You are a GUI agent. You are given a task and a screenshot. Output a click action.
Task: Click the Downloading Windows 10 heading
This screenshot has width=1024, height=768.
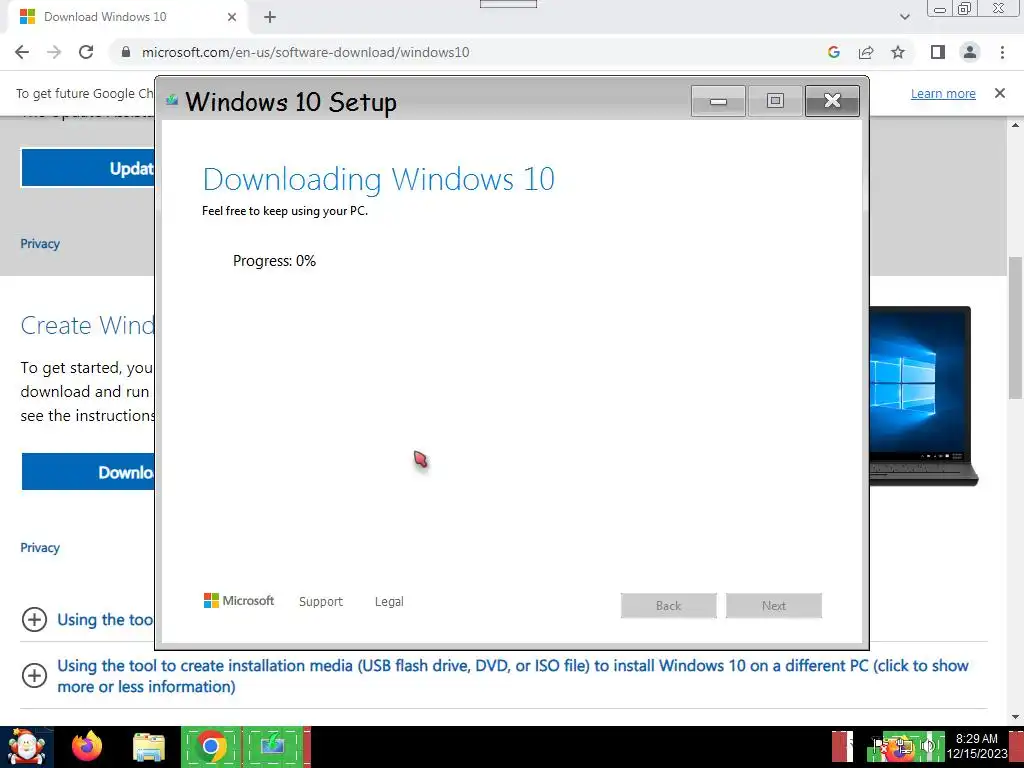pyautogui.click(x=379, y=179)
